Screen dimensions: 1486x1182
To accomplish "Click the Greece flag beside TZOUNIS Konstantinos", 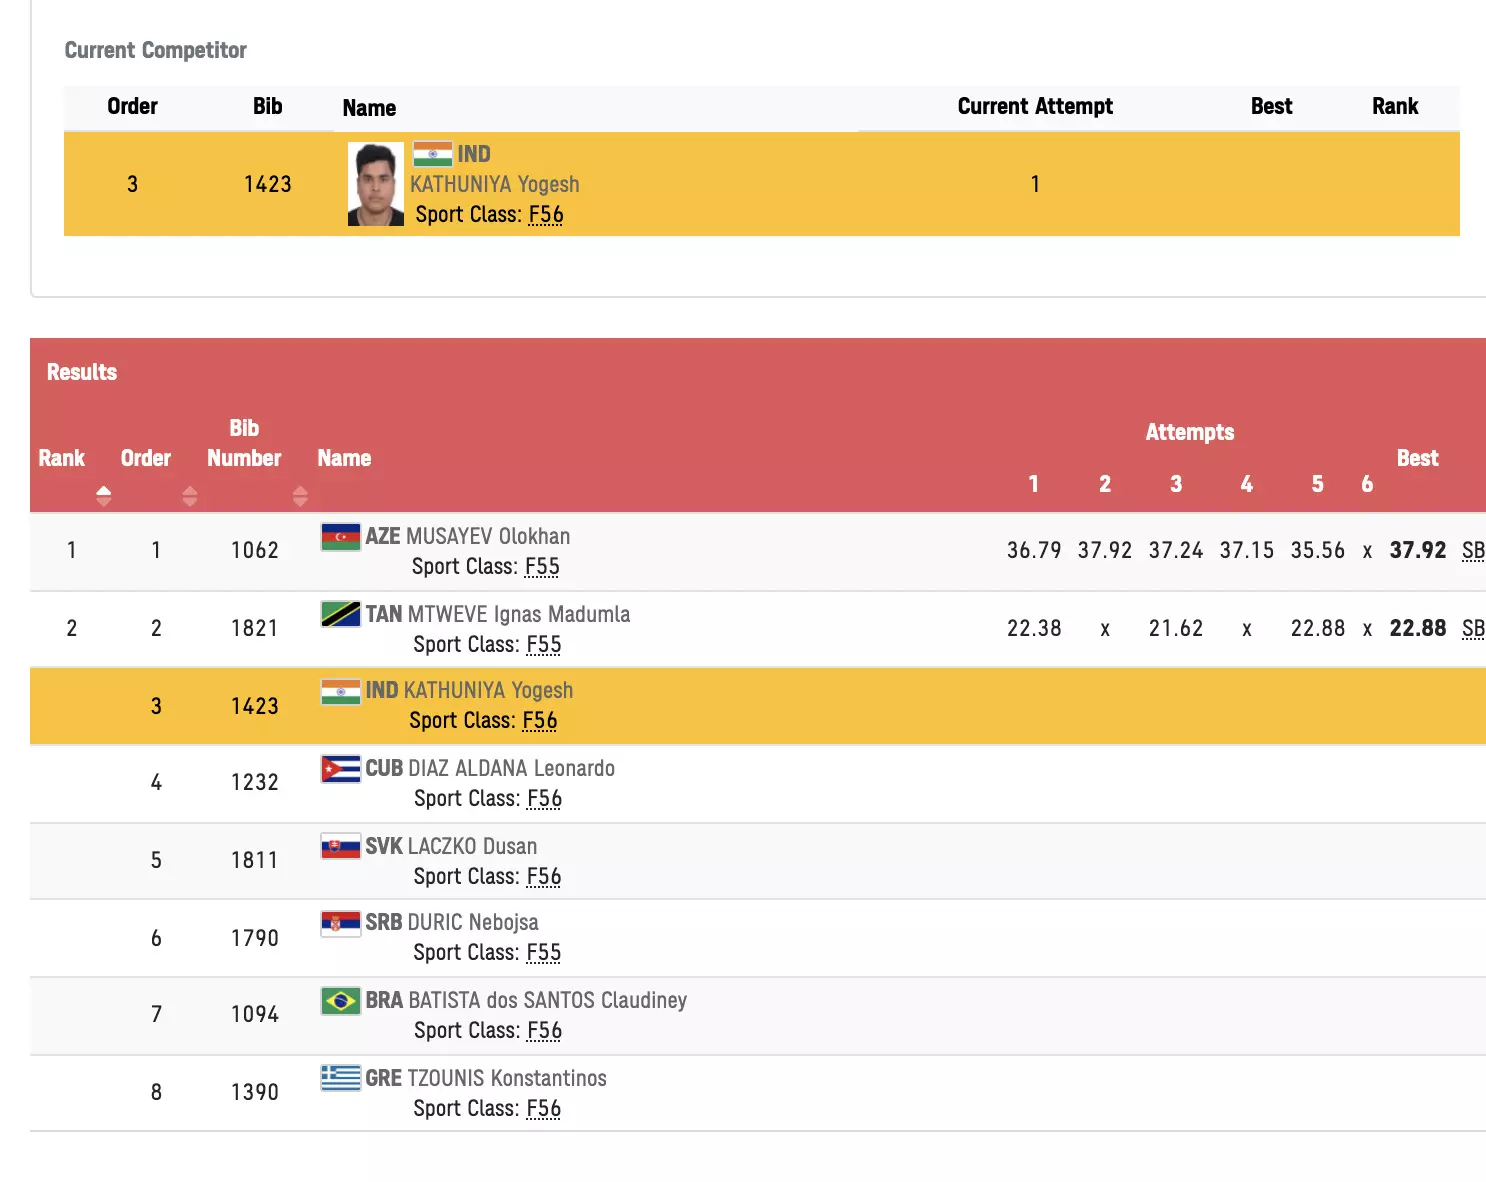I will [340, 1078].
